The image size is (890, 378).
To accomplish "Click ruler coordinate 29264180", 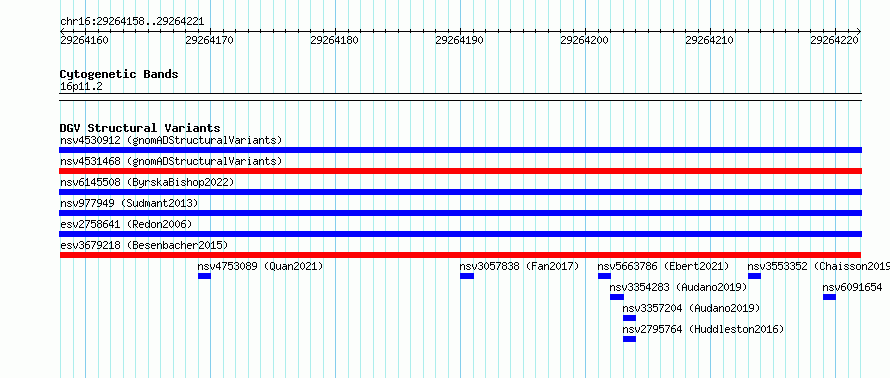I will (x=334, y=41).
